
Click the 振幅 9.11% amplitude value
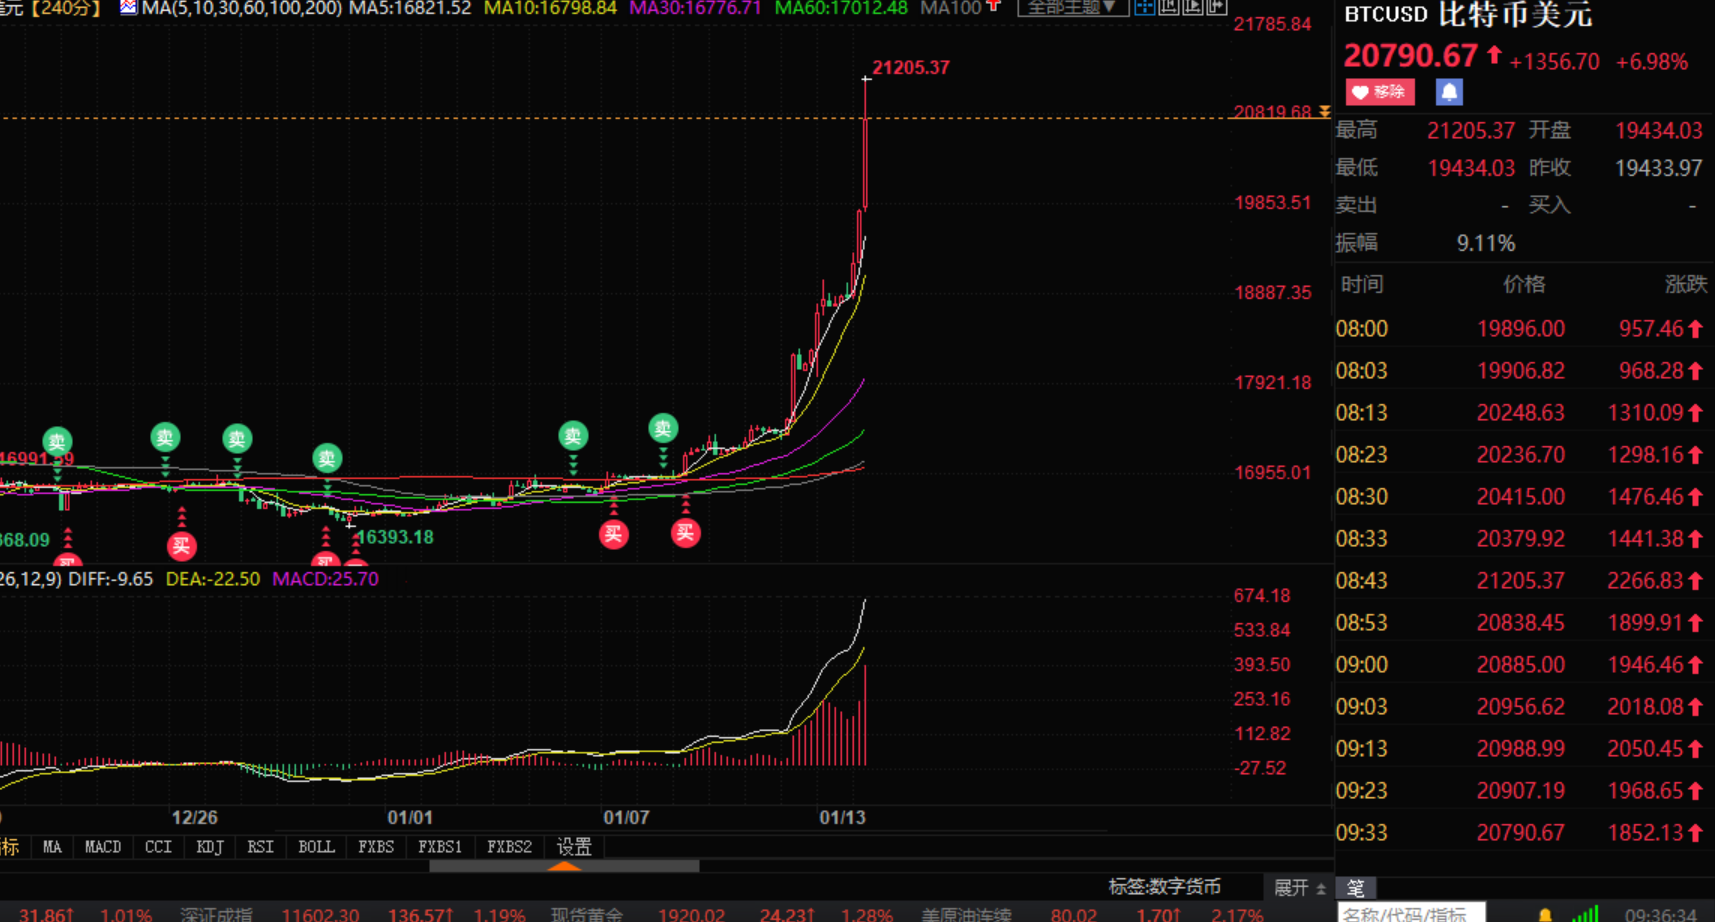(1486, 243)
